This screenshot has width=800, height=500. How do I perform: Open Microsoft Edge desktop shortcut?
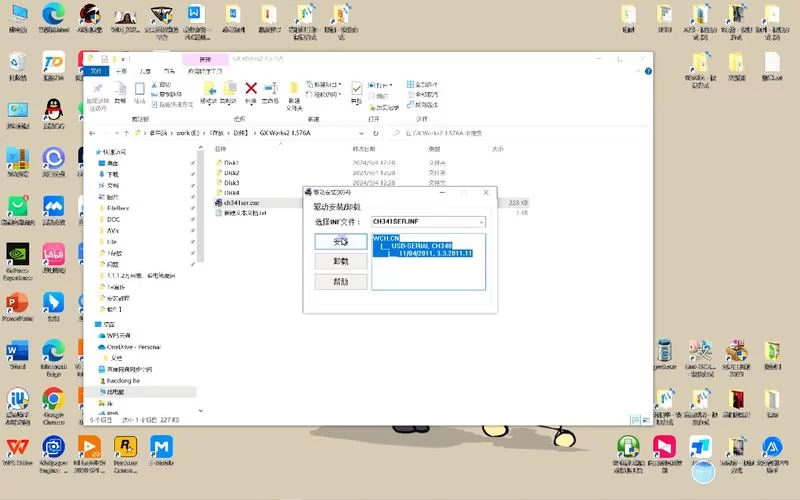(x=53, y=353)
